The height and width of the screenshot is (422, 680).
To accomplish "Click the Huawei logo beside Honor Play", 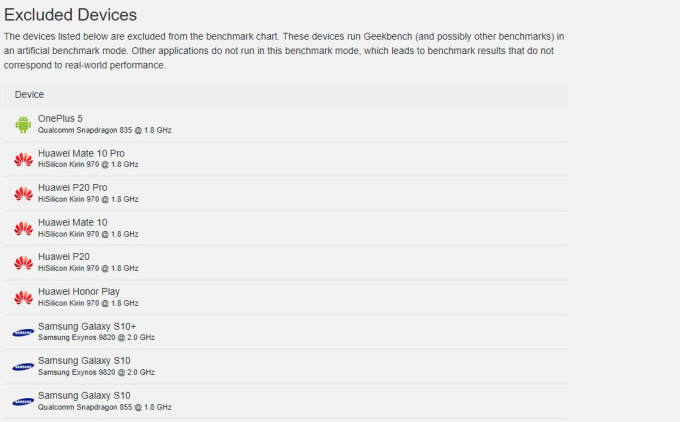I will click(x=23, y=298).
